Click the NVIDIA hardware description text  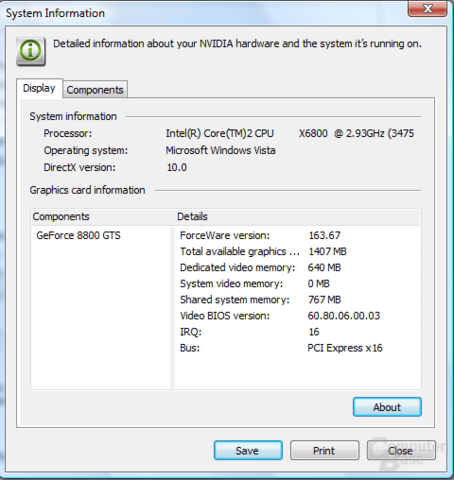coord(237,44)
